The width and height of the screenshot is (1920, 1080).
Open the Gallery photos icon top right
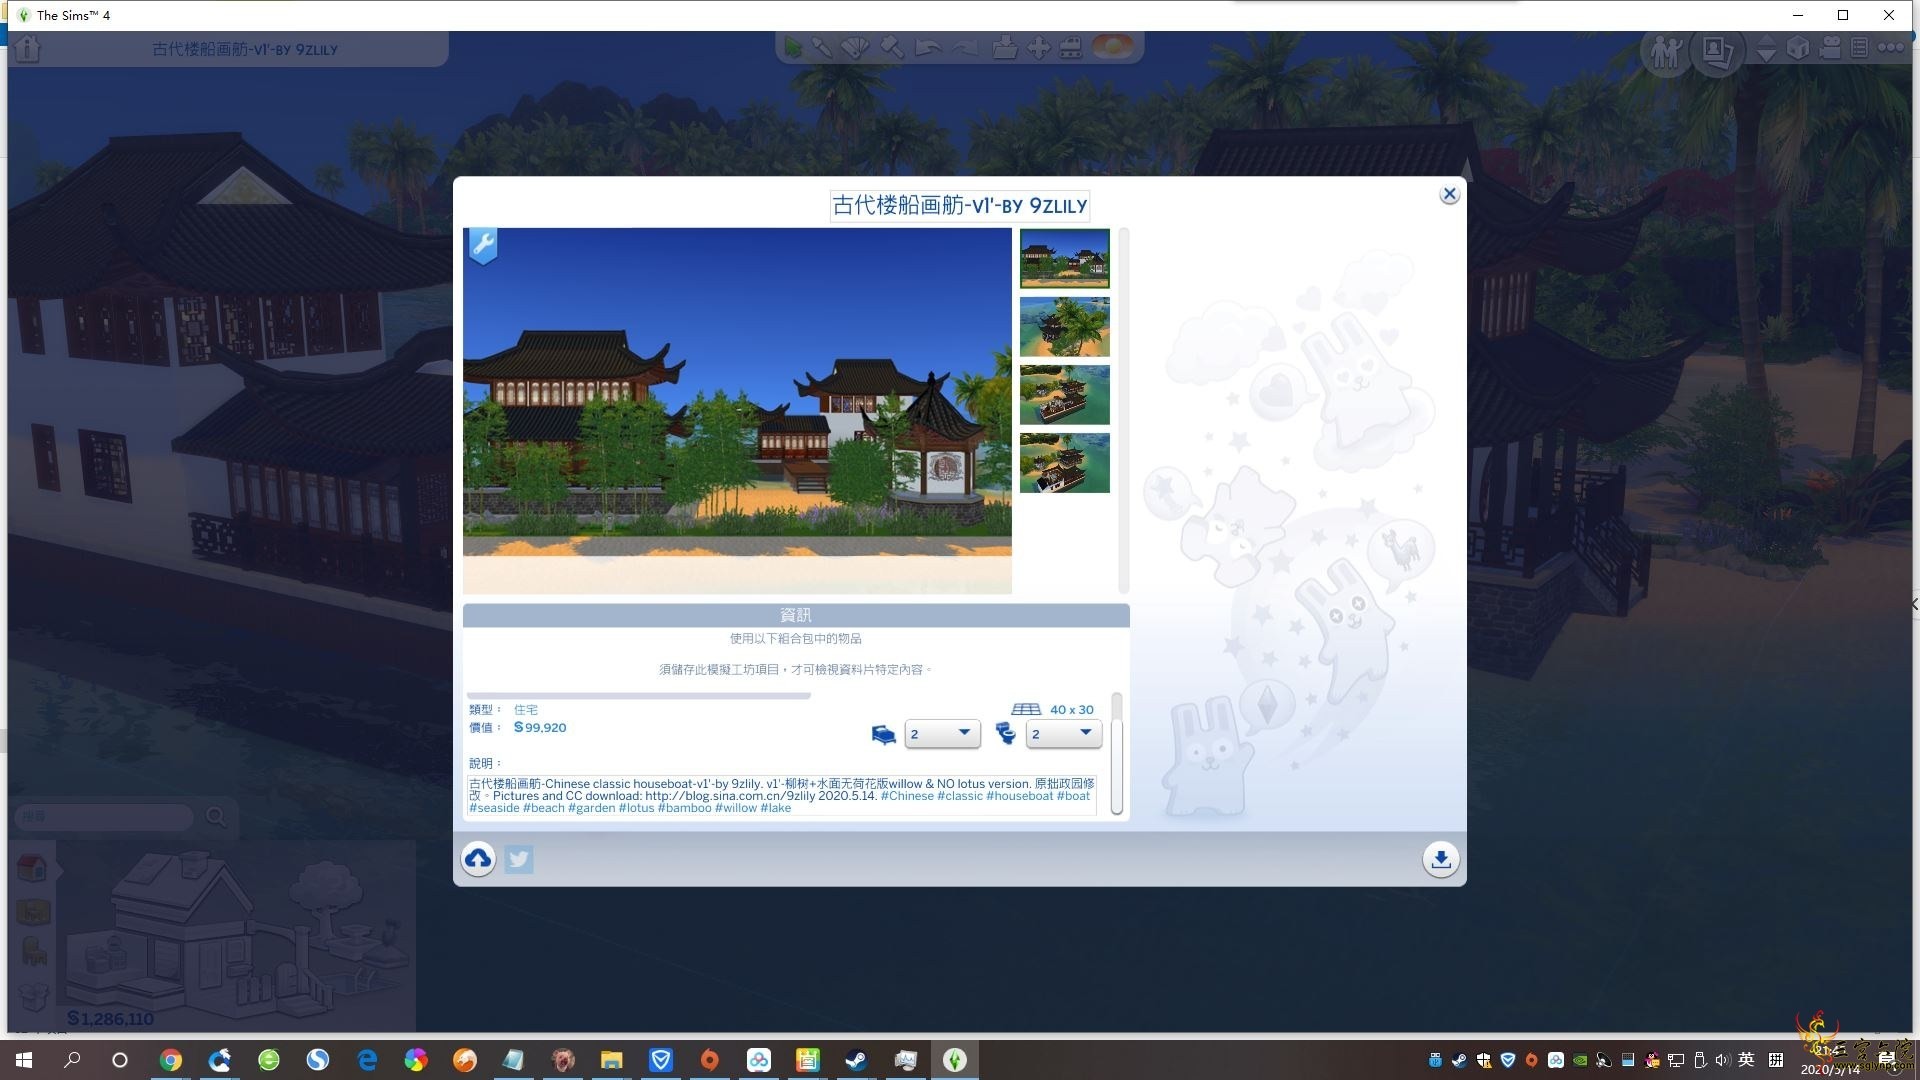tap(1717, 50)
